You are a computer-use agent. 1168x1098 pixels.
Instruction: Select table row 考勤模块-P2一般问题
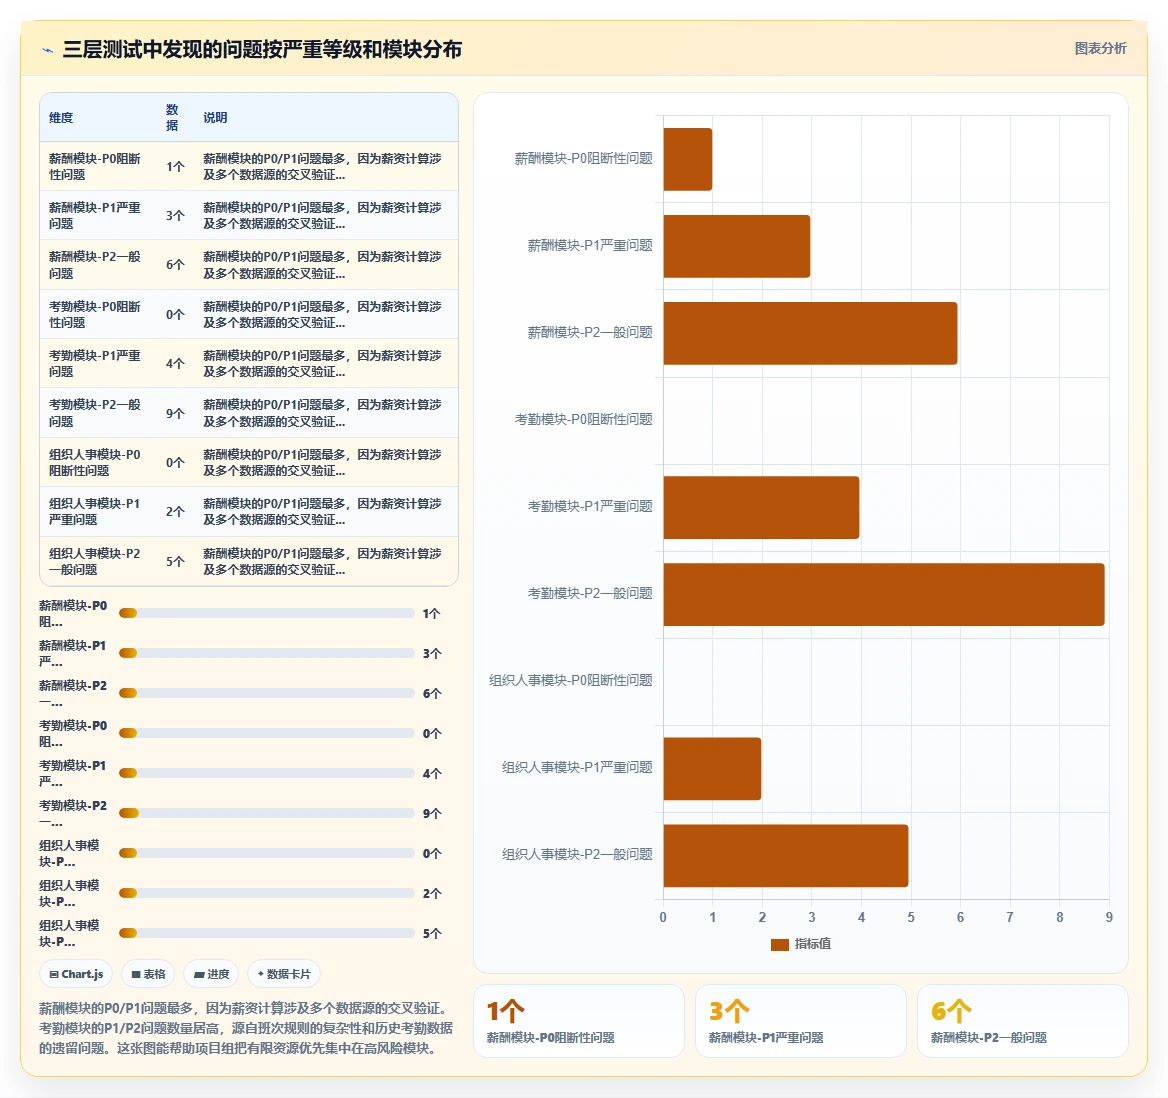tap(249, 413)
